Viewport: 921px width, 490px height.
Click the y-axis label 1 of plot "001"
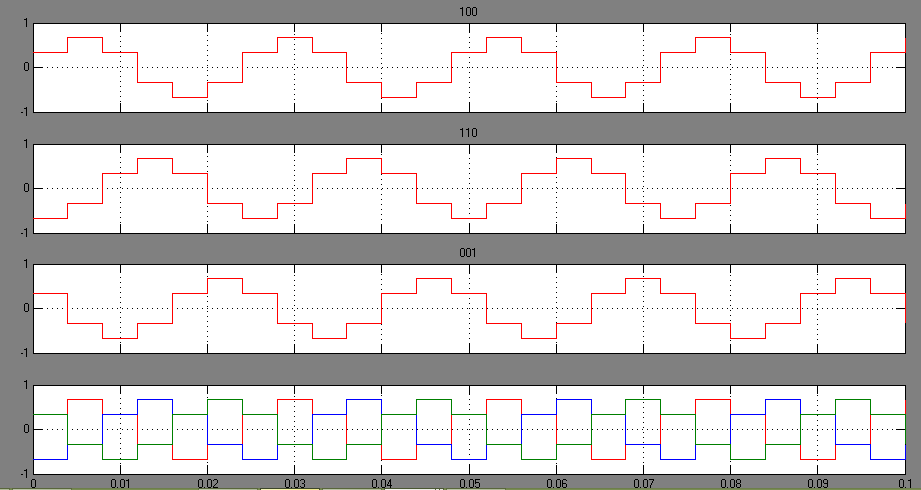[26, 264]
